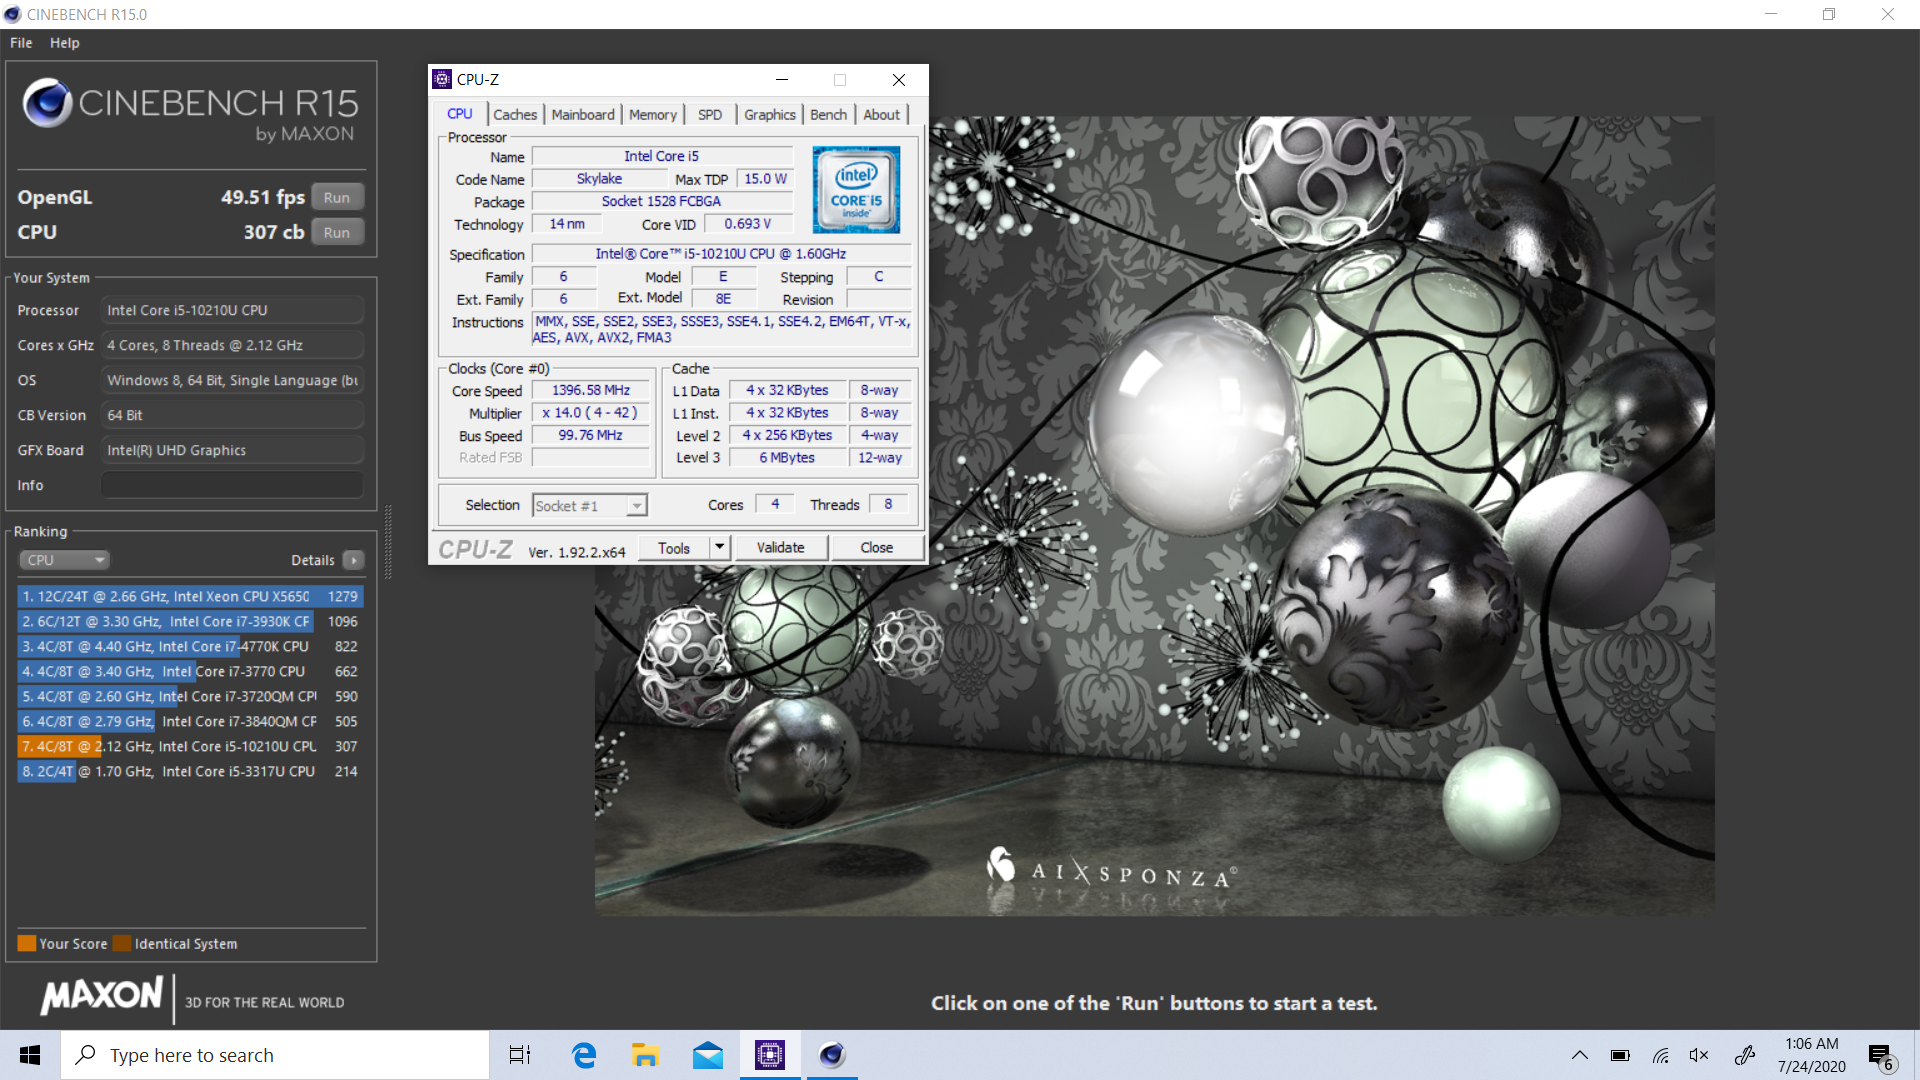Click the Intel Core i5 logo in CPU-Z
Image resolution: width=1920 pixels, height=1080 pixels.
(856, 190)
